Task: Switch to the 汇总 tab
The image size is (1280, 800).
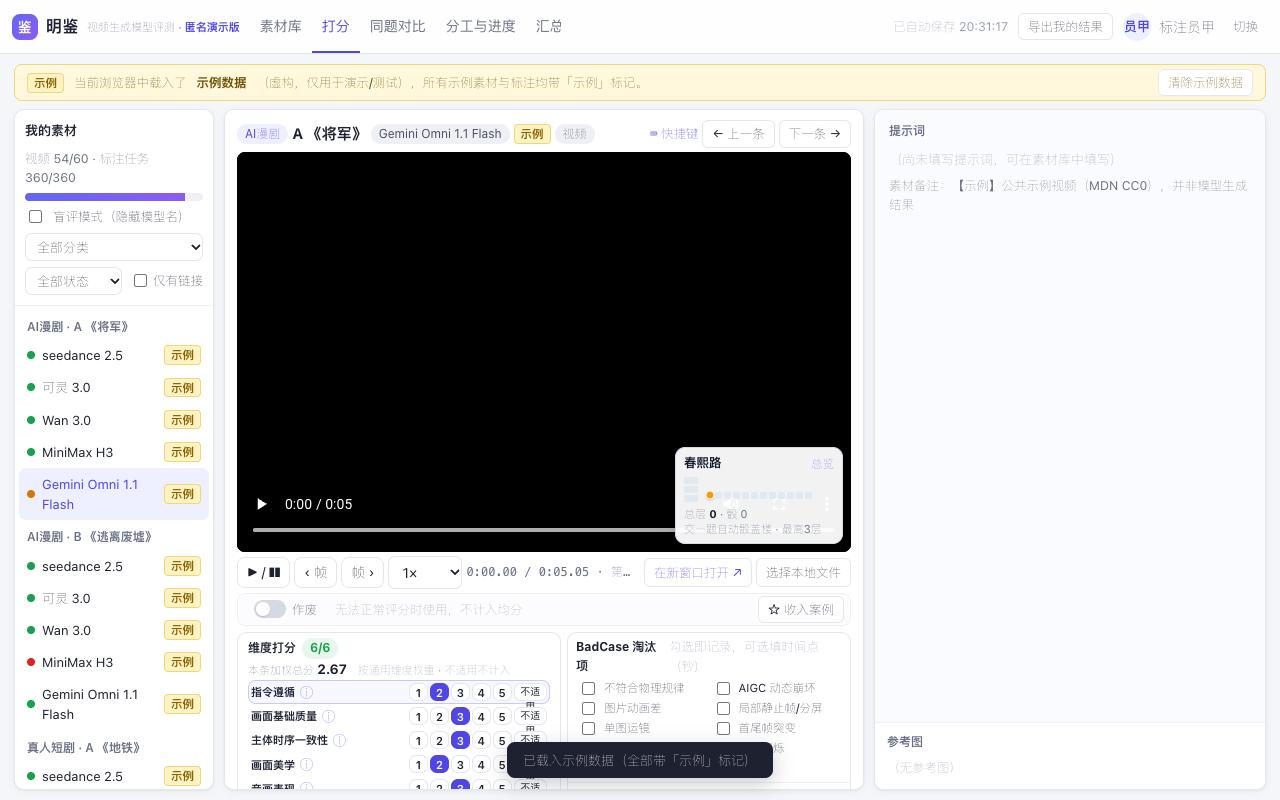Action: 549,27
